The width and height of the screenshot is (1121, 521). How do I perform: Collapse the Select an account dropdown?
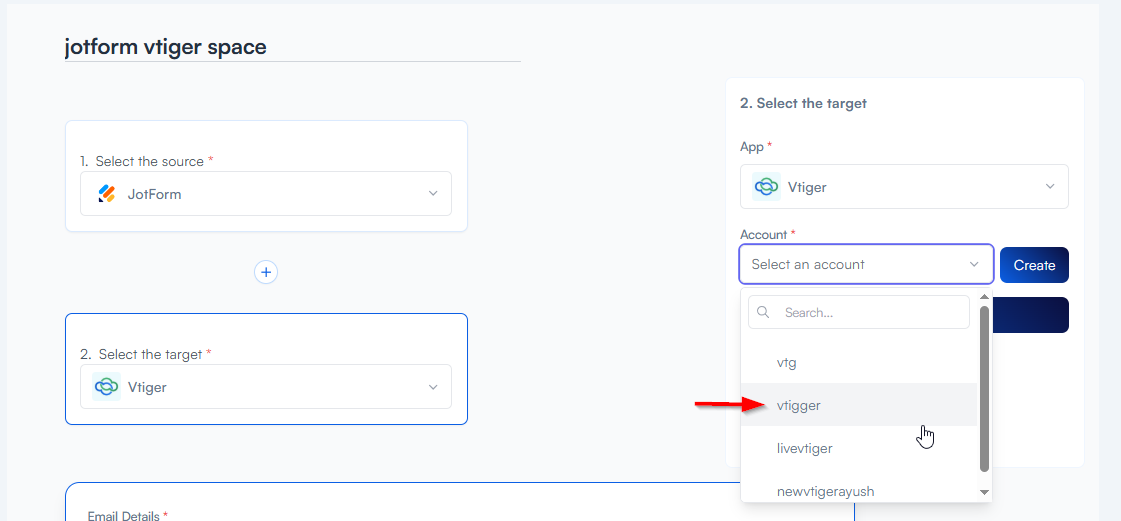tap(974, 265)
